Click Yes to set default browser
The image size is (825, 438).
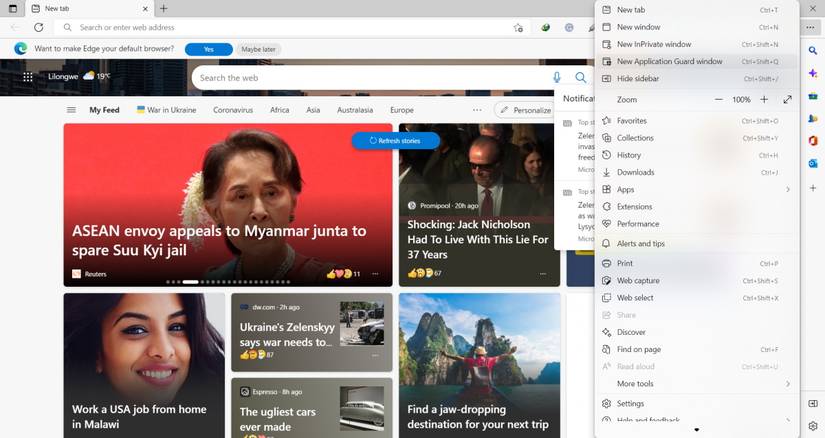209,49
